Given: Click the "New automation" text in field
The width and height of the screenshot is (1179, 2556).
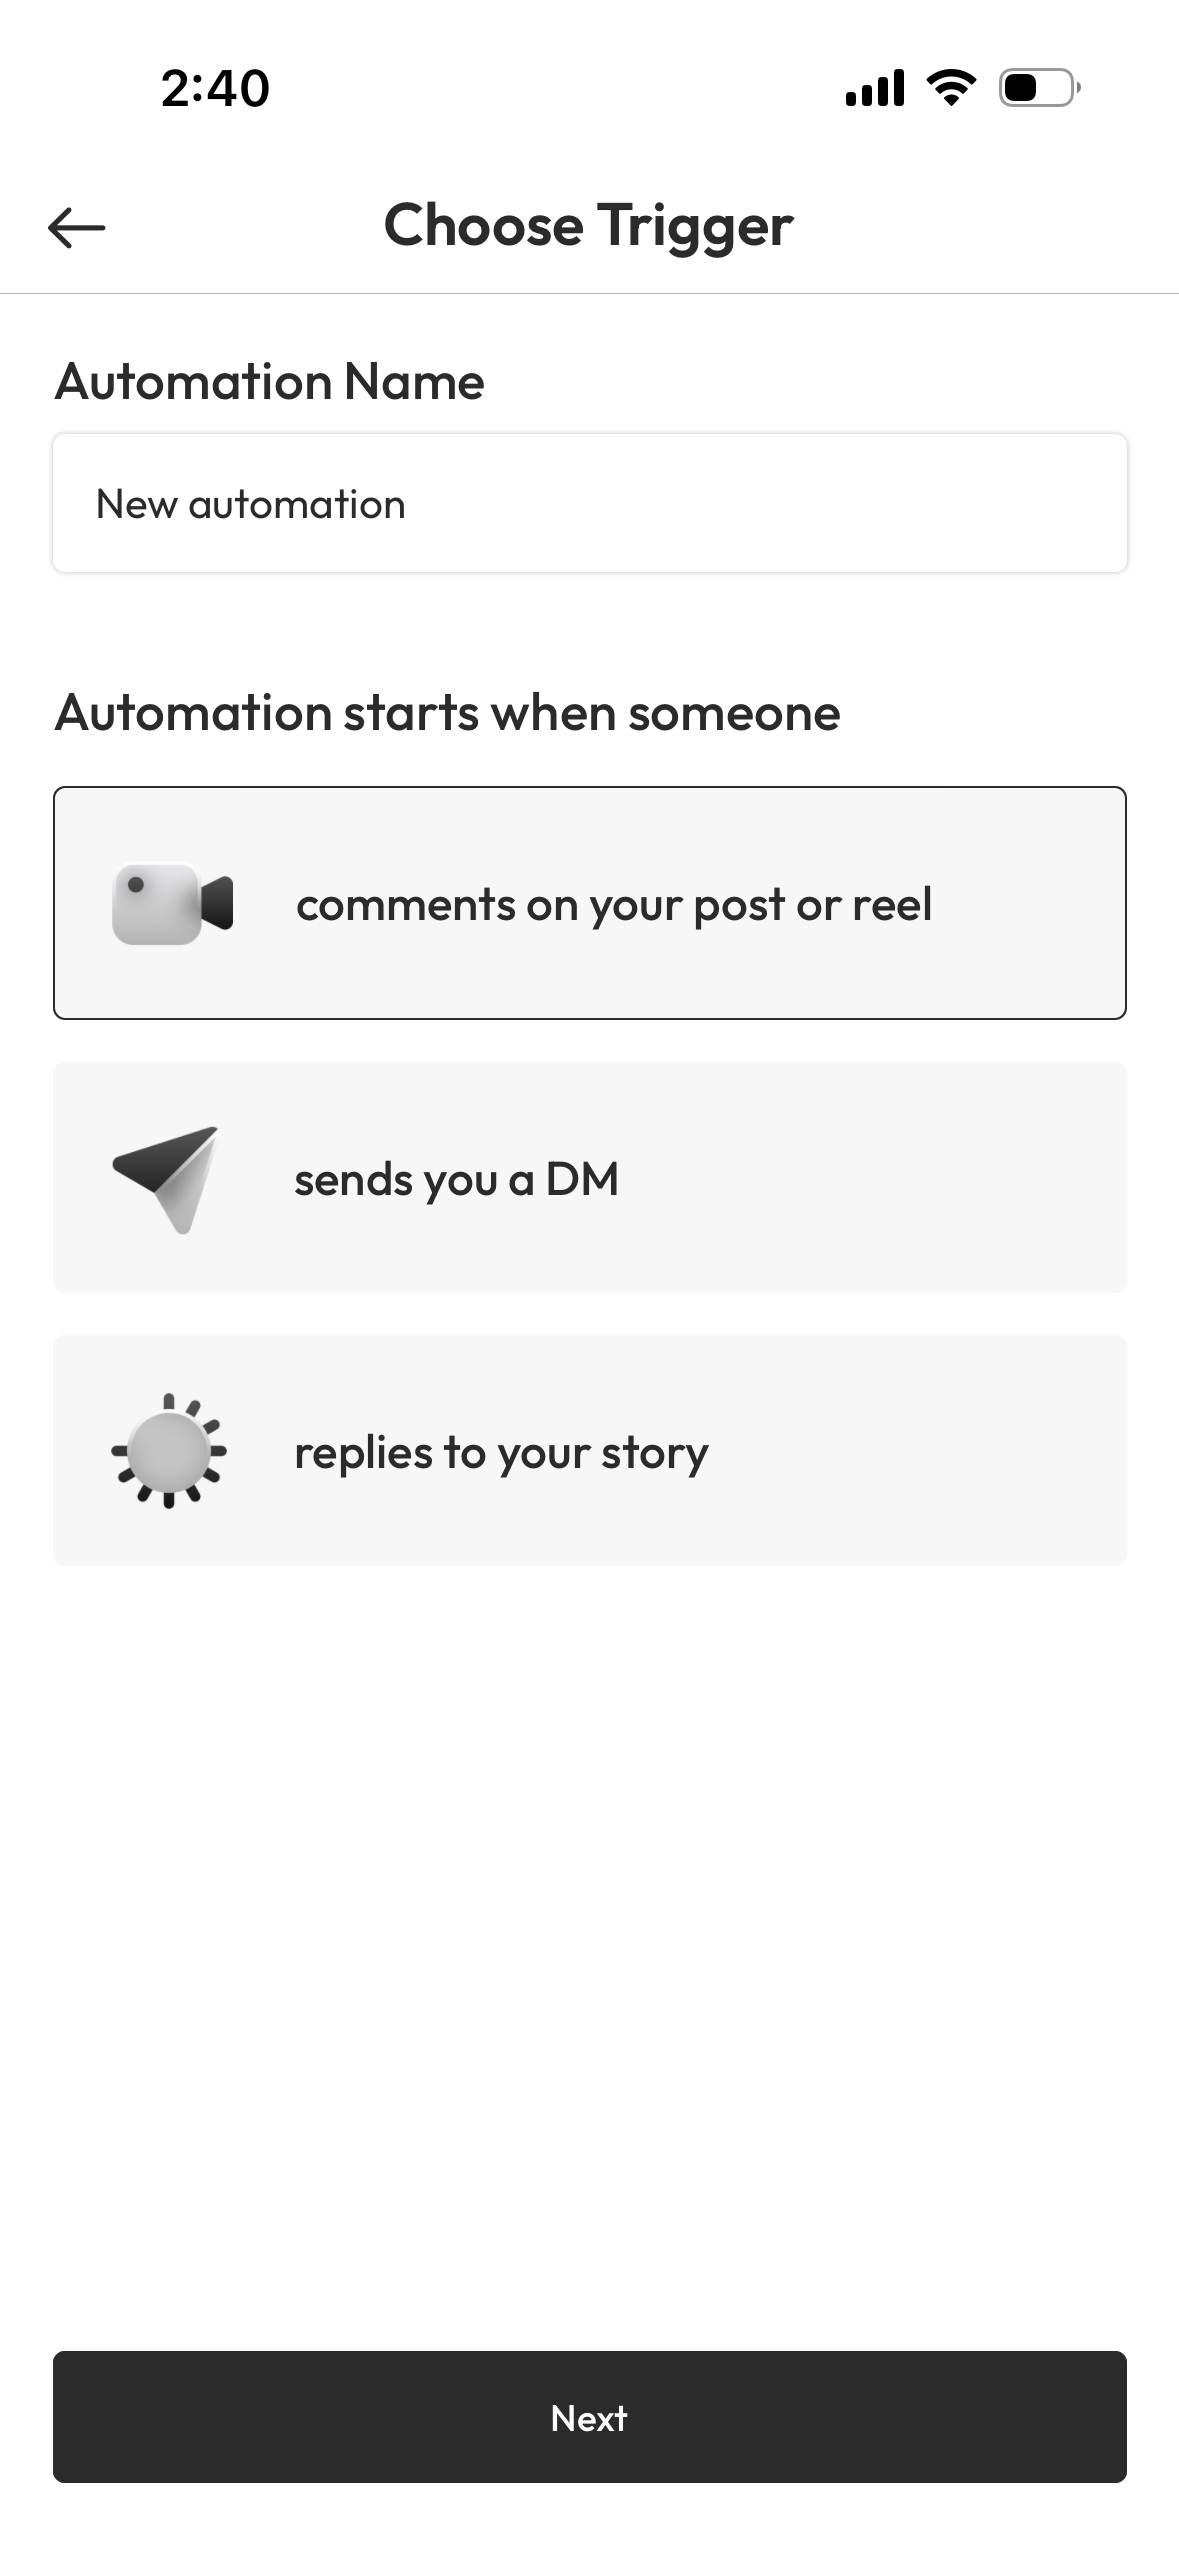Looking at the screenshot, I should point(251,505).
